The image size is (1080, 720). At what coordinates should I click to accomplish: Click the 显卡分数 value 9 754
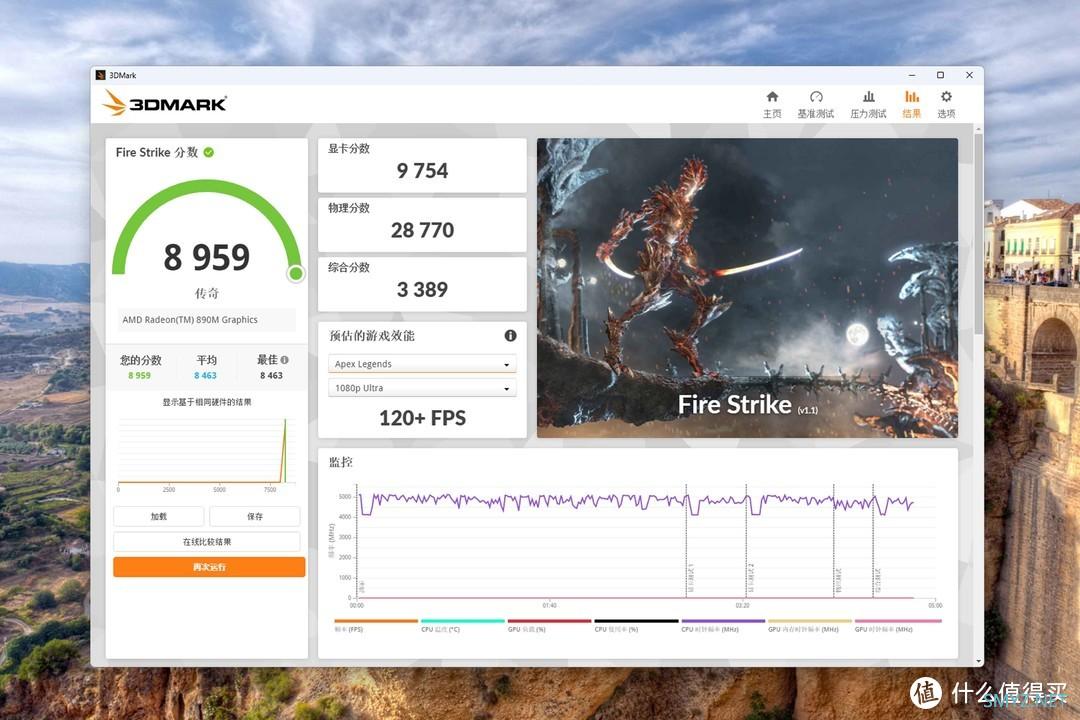pyautogui.click(x=422, y=171)
